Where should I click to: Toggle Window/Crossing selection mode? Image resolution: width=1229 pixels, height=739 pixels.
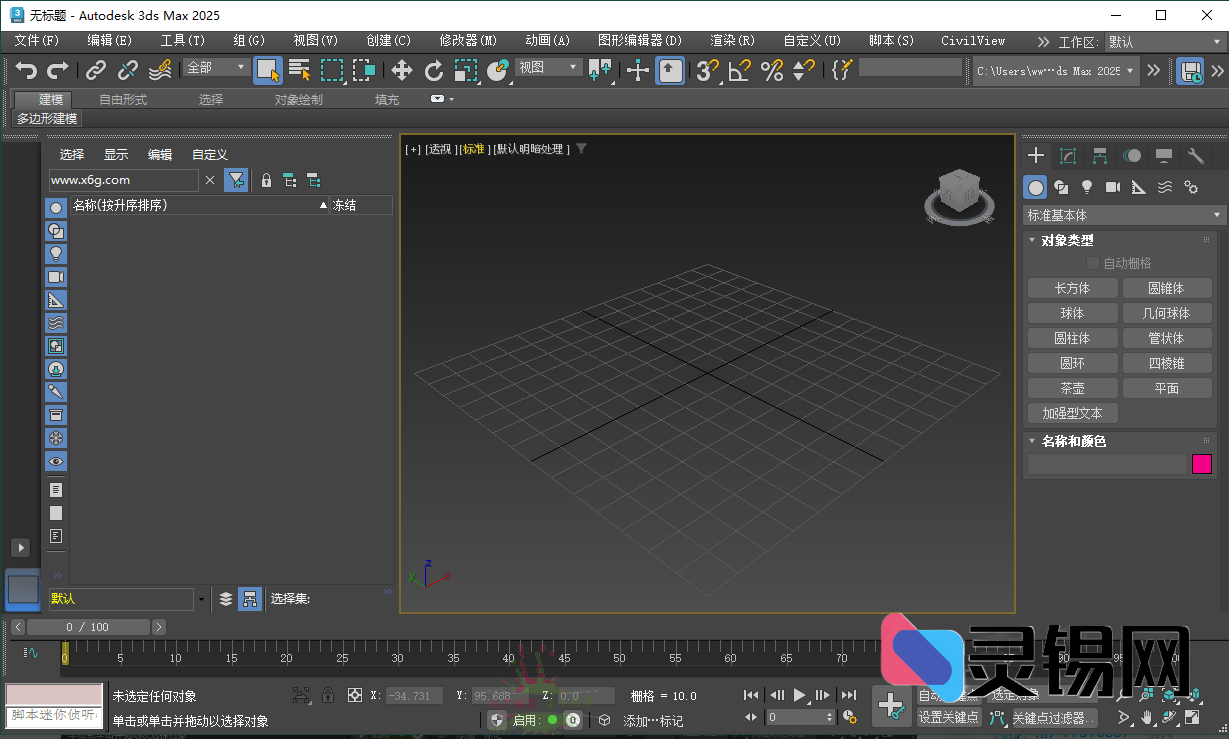coord(364,70)
